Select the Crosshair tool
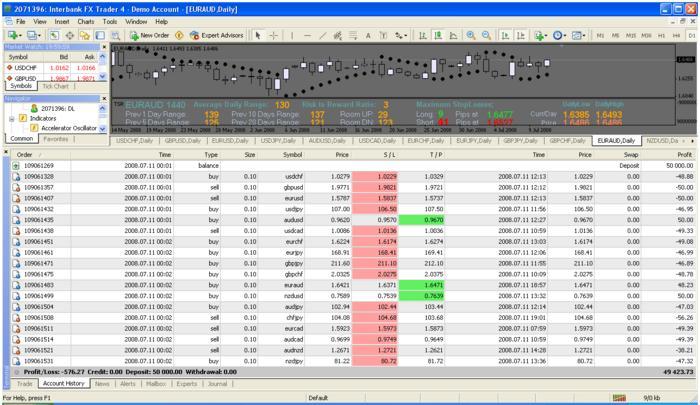Image resolution: width=700 pixels, height=405 pixels. (x=274, y=35)
